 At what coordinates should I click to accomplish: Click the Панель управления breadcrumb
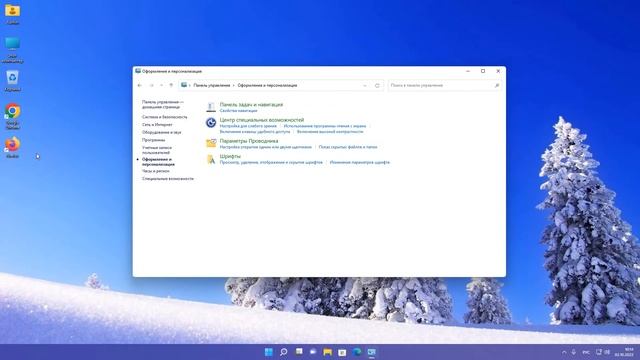pyautogui.click(x=211, y=85)
